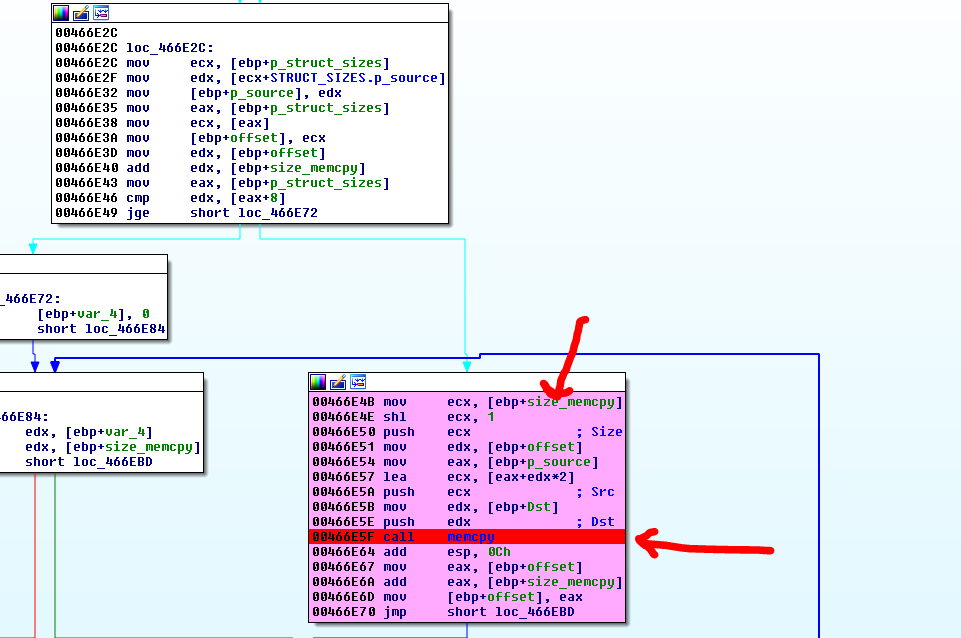
Task: Click node color icon on loc_466E2C block
Action: click(x=62, y=13)
